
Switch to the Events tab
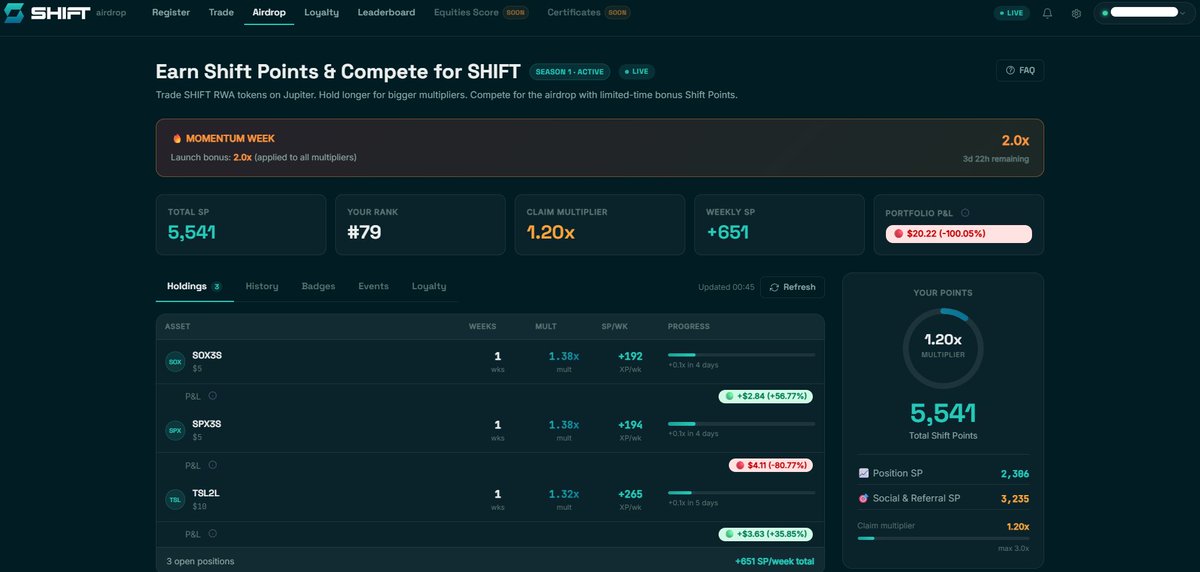pyautogui.click(x=373, y=287)
